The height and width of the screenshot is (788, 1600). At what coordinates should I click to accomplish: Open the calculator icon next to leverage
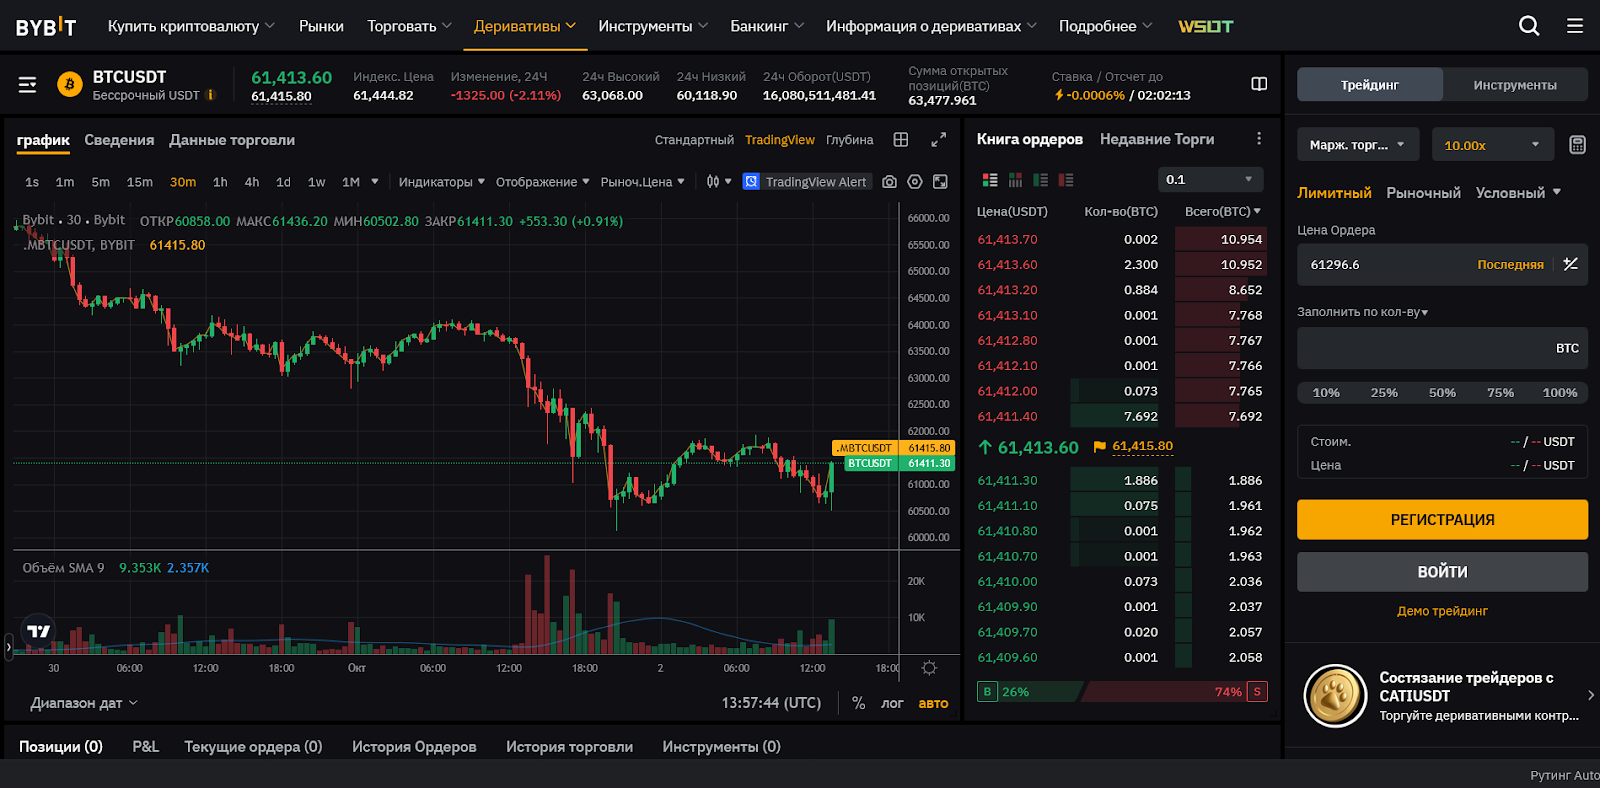(x=1577, y=145)
